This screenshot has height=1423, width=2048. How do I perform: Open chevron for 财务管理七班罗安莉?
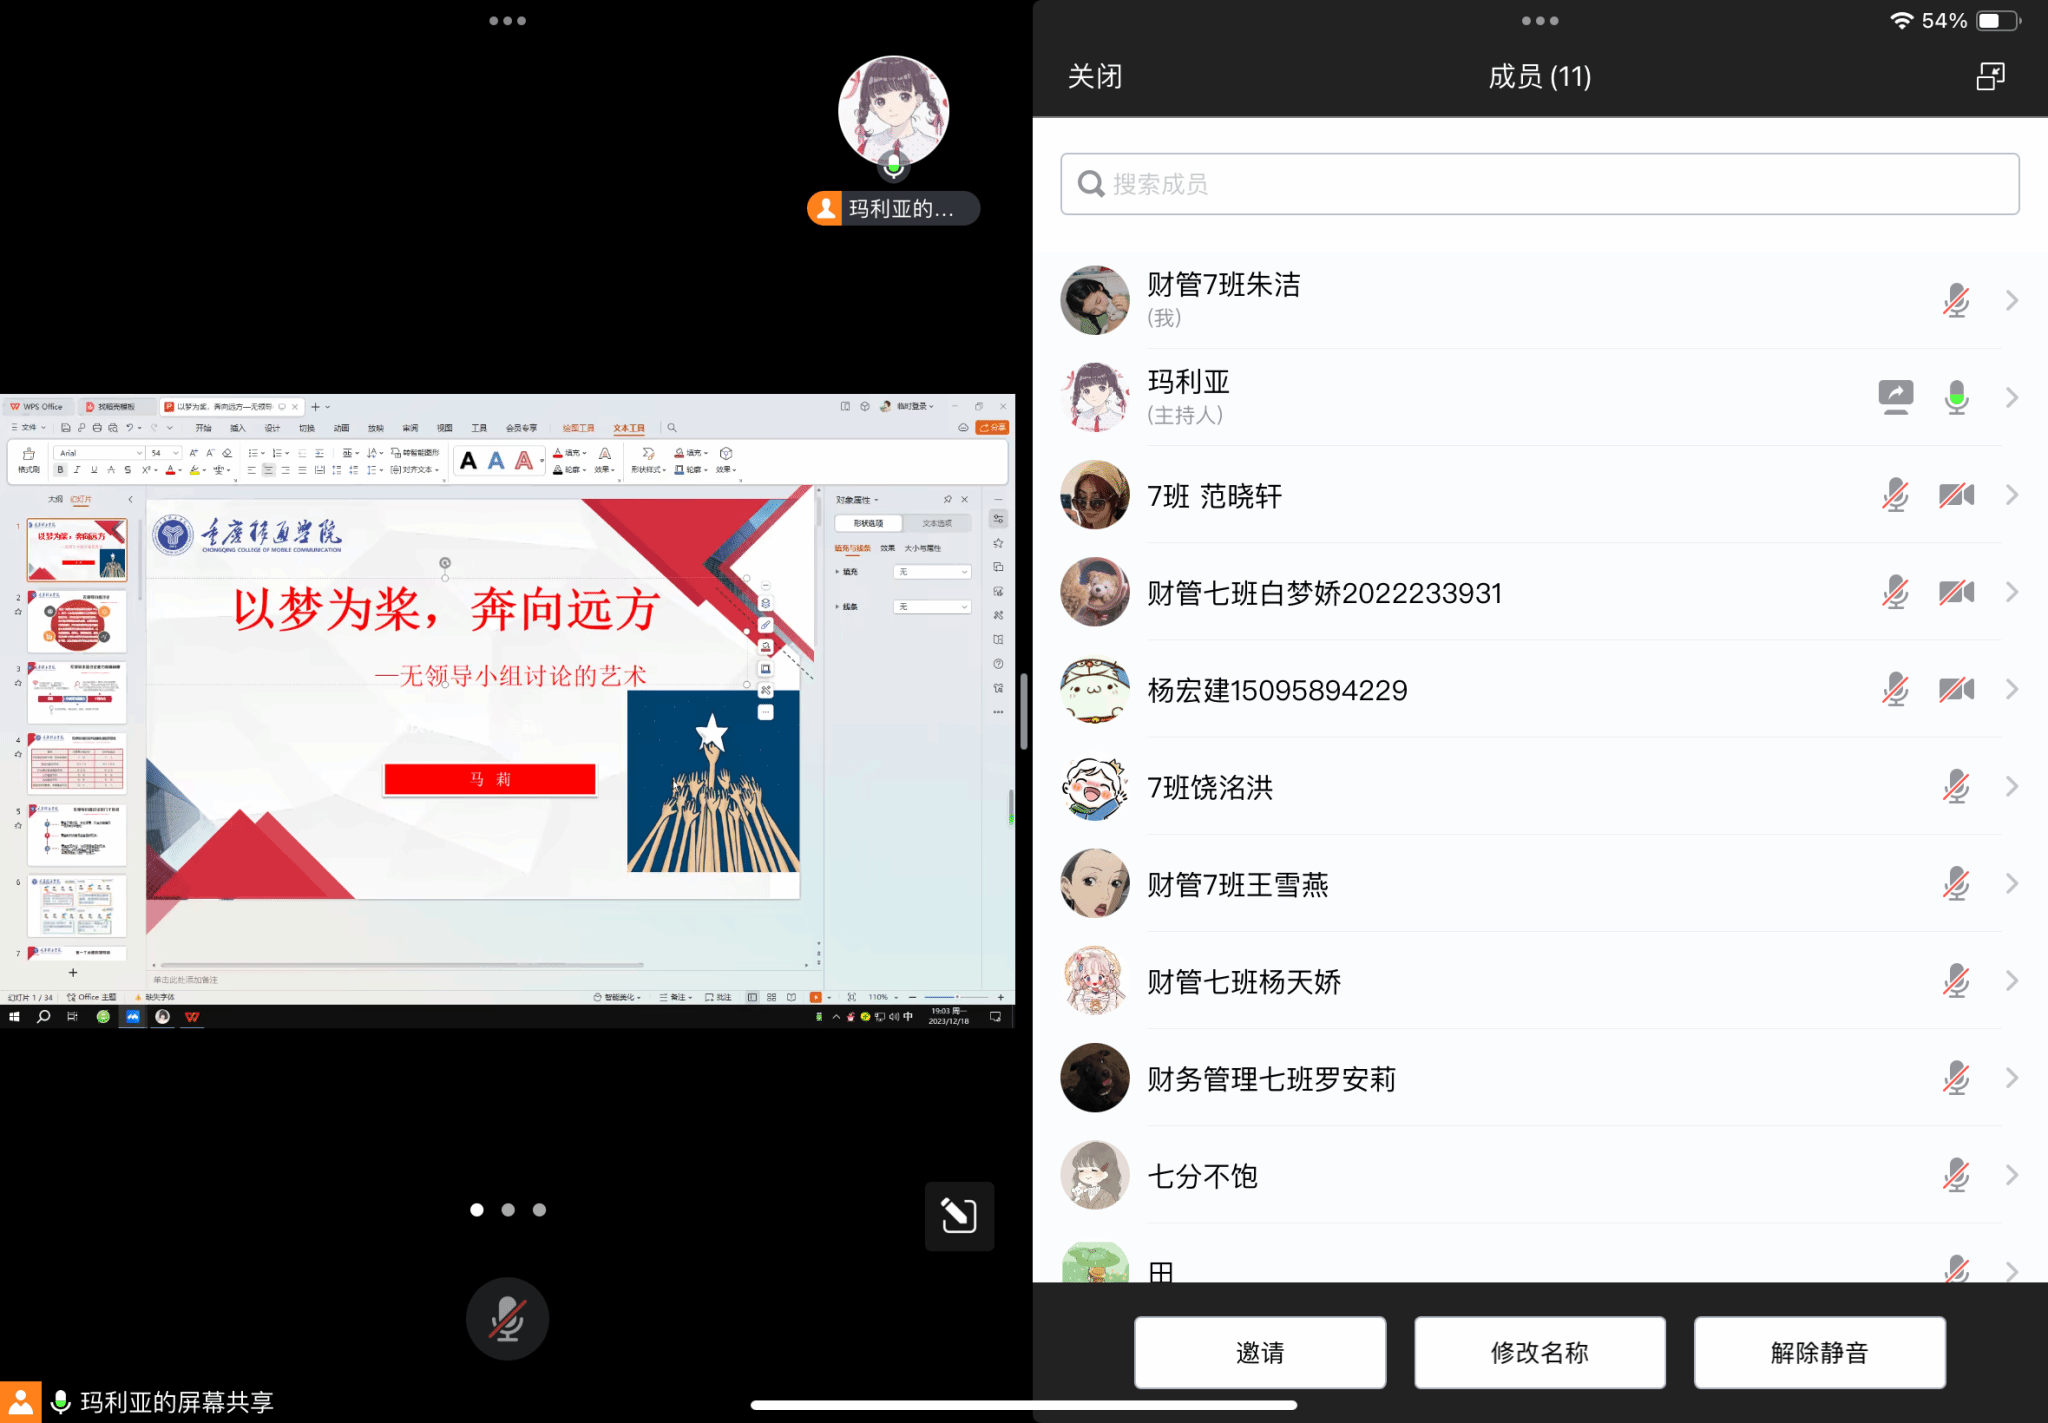(2012, 1078)
